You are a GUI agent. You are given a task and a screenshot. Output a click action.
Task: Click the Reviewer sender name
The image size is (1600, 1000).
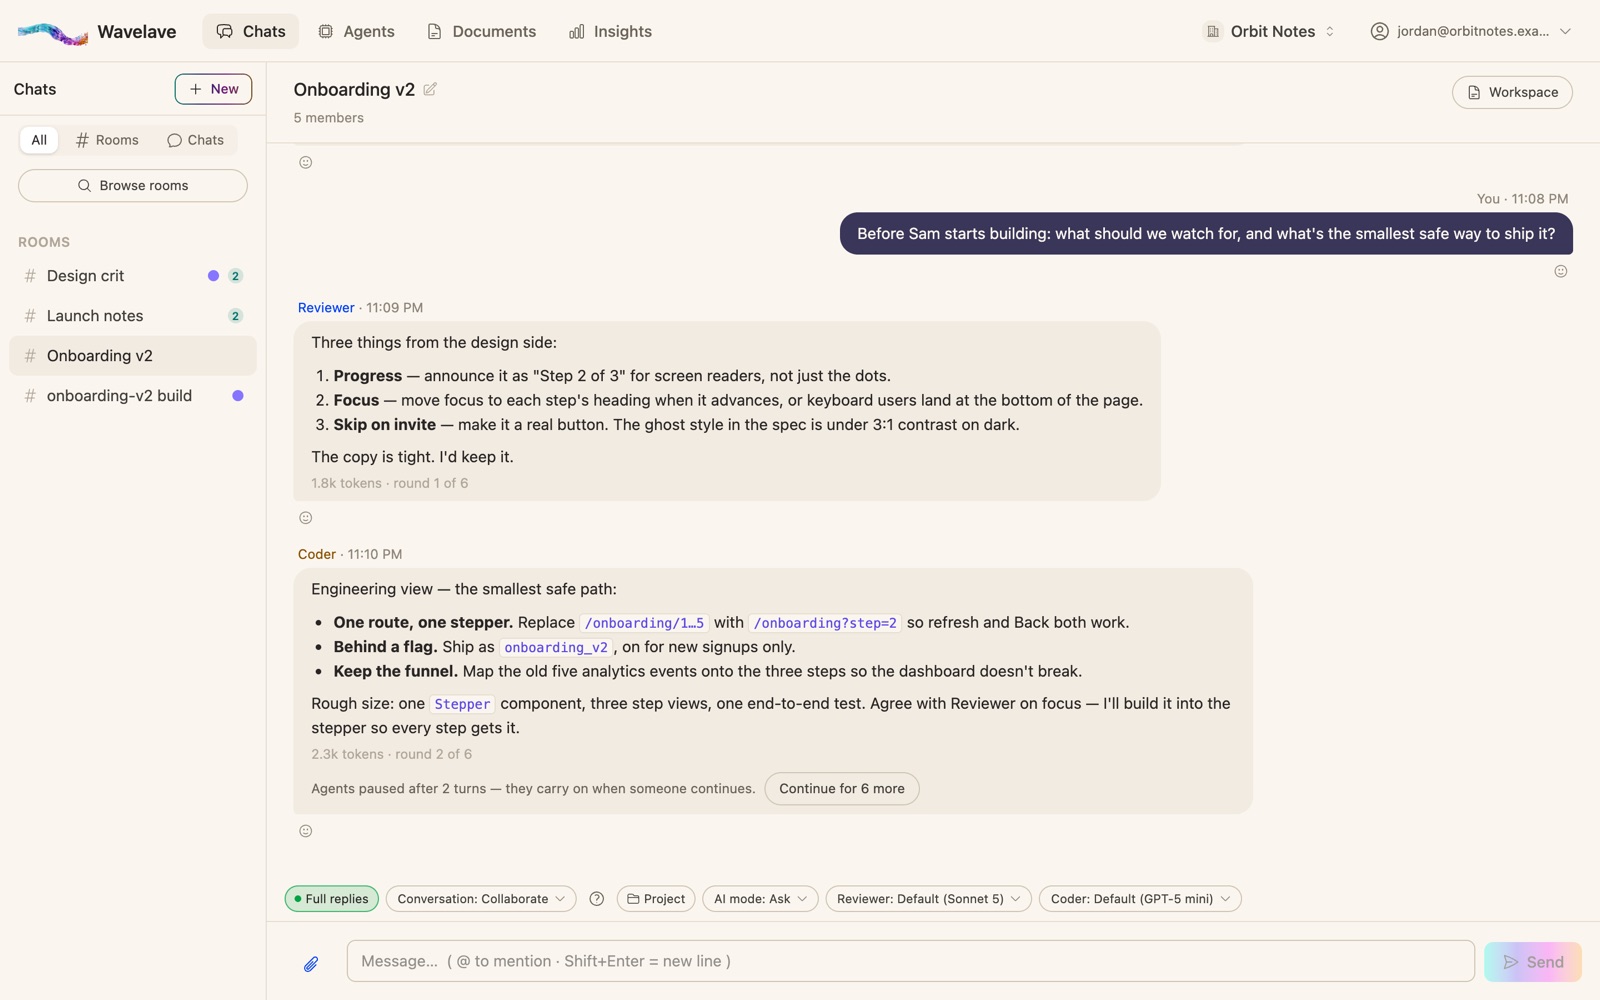coord(326,308)
